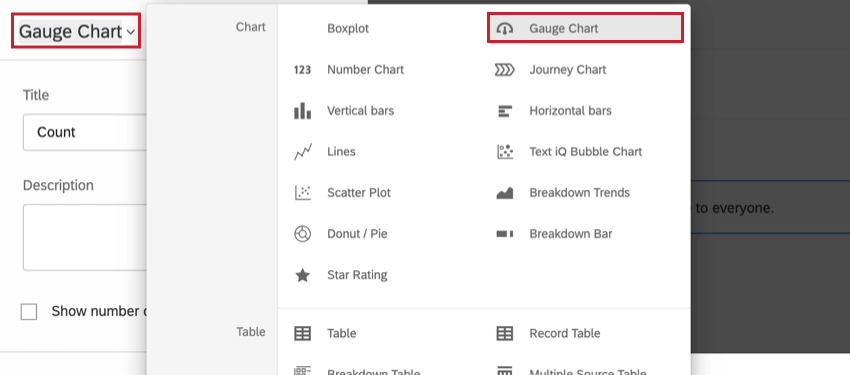This screenshot has height=375, width=850.
Task: Pick the Lines chart icon
Action: [x=302, y=152]
